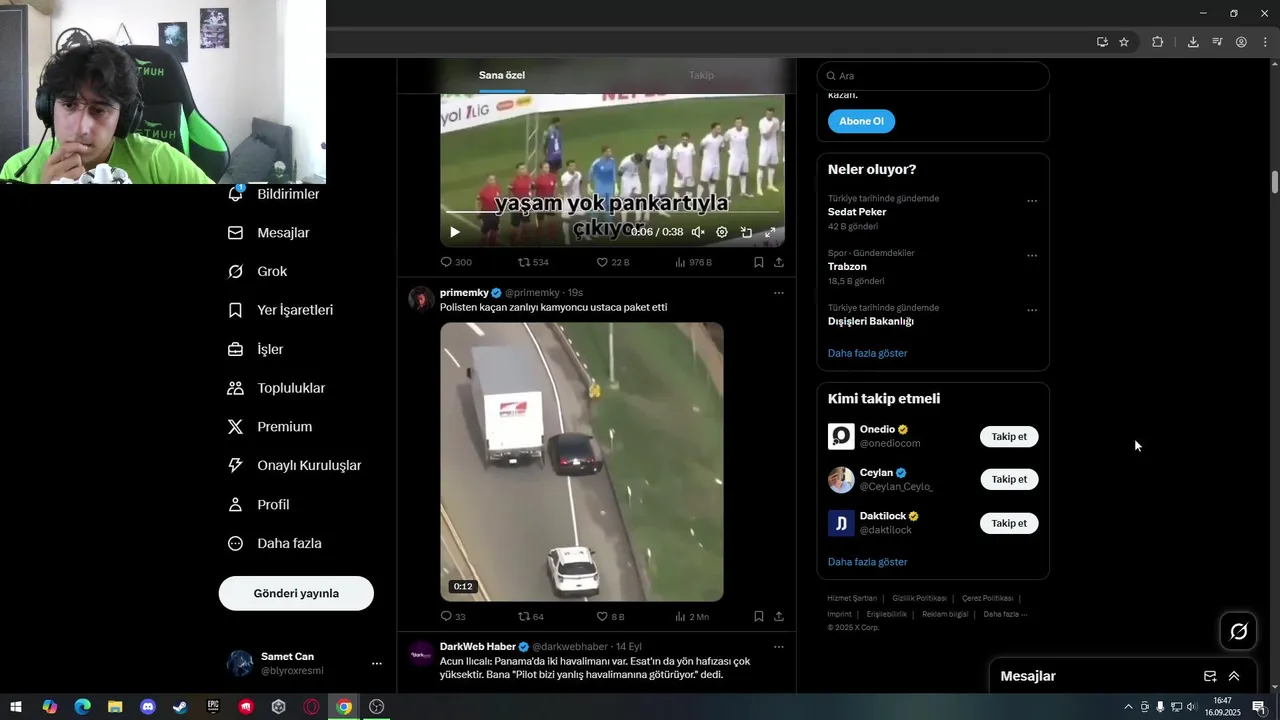View analytics of primemky post (2 Mn)
Image resolution: width=1280 pixels, height=720 pixels.
pos(692,616)
